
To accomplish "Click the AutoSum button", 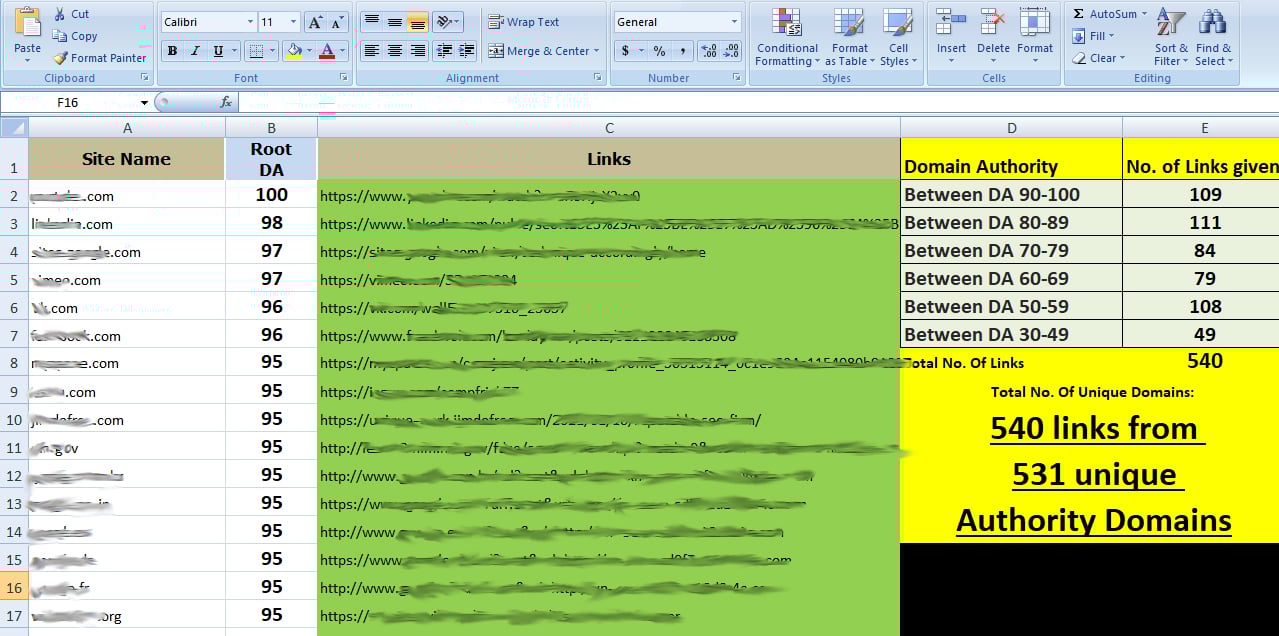I will (x=1105, y=14).
